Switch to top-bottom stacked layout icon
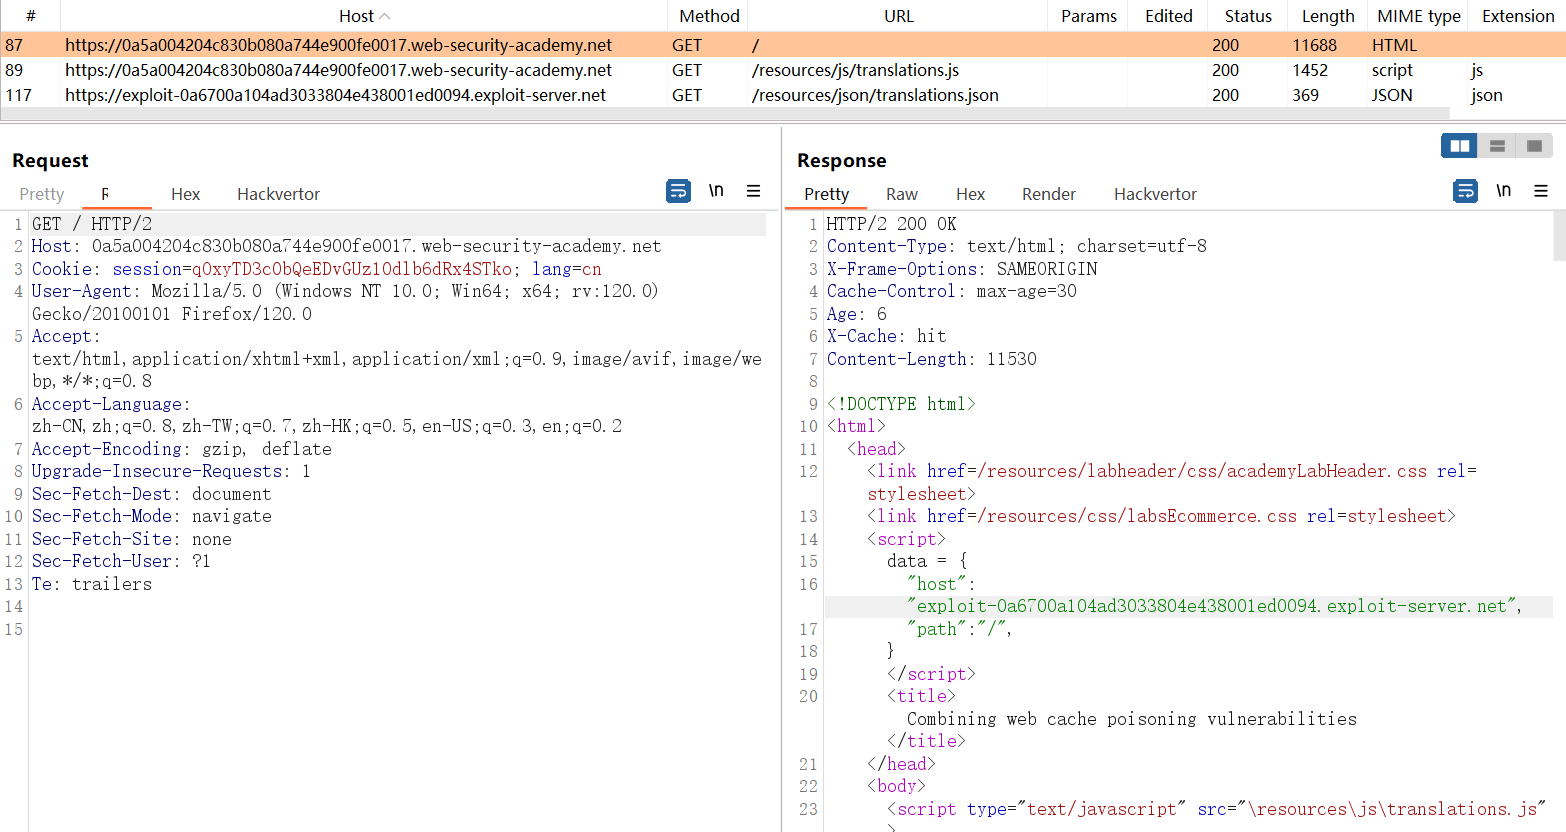Screen dimensions: 1566x832 (1497, 146)
